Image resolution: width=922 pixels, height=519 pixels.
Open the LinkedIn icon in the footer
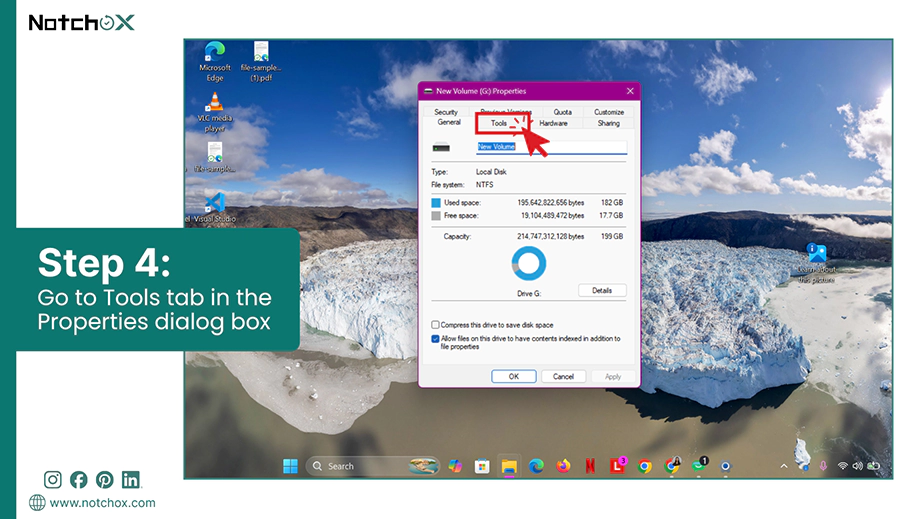[x=131, y=480]
